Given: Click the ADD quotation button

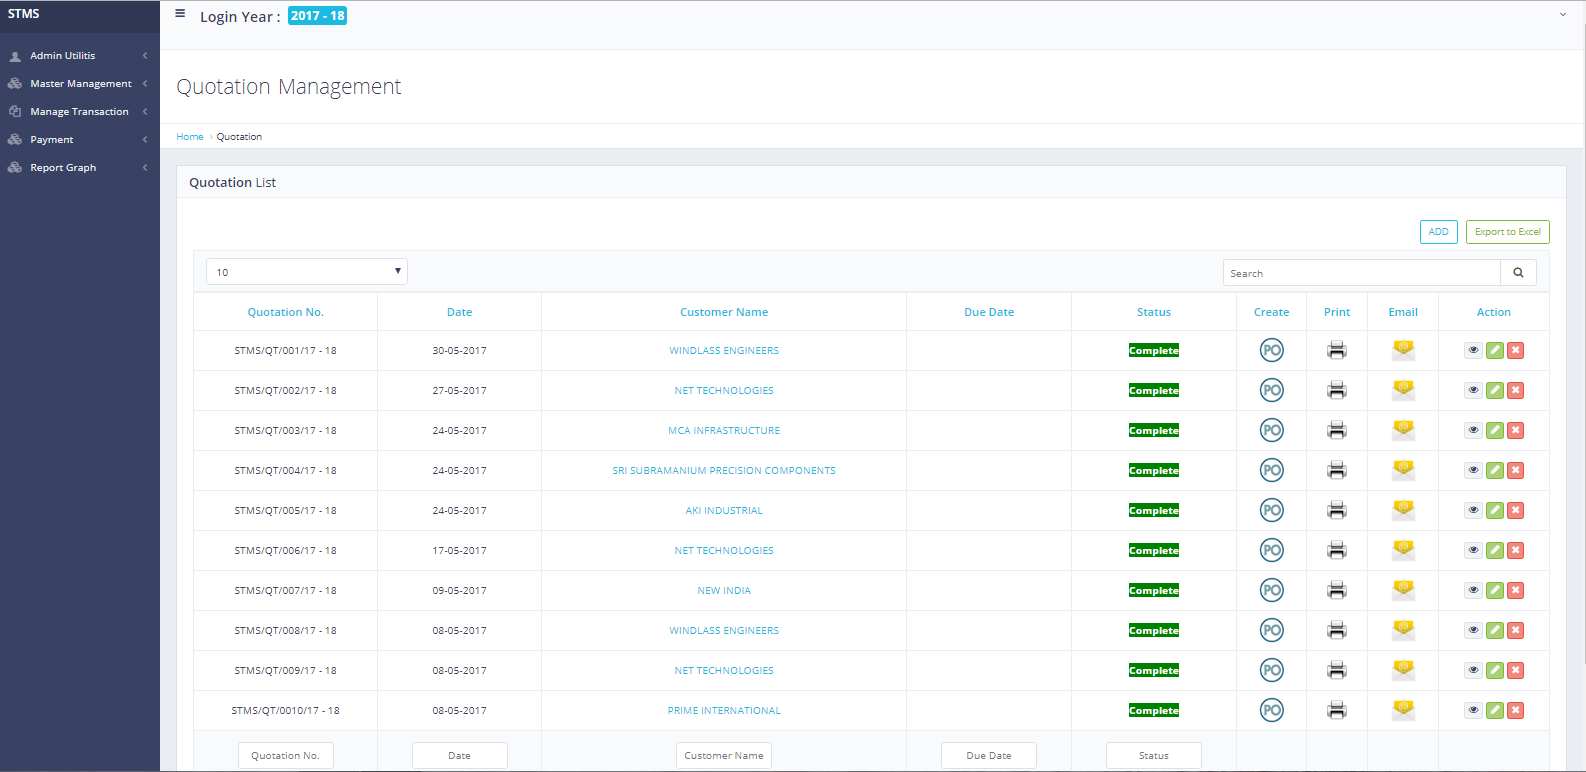Looking at the screenshot, I should coord(1438,232).
